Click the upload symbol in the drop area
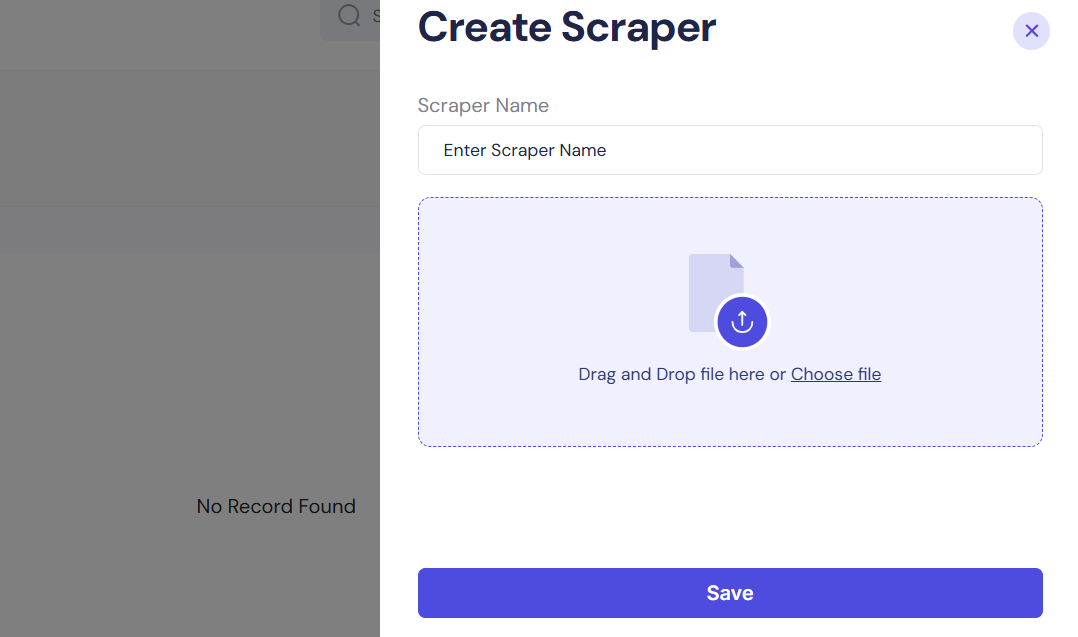 [x=742, y=322]
